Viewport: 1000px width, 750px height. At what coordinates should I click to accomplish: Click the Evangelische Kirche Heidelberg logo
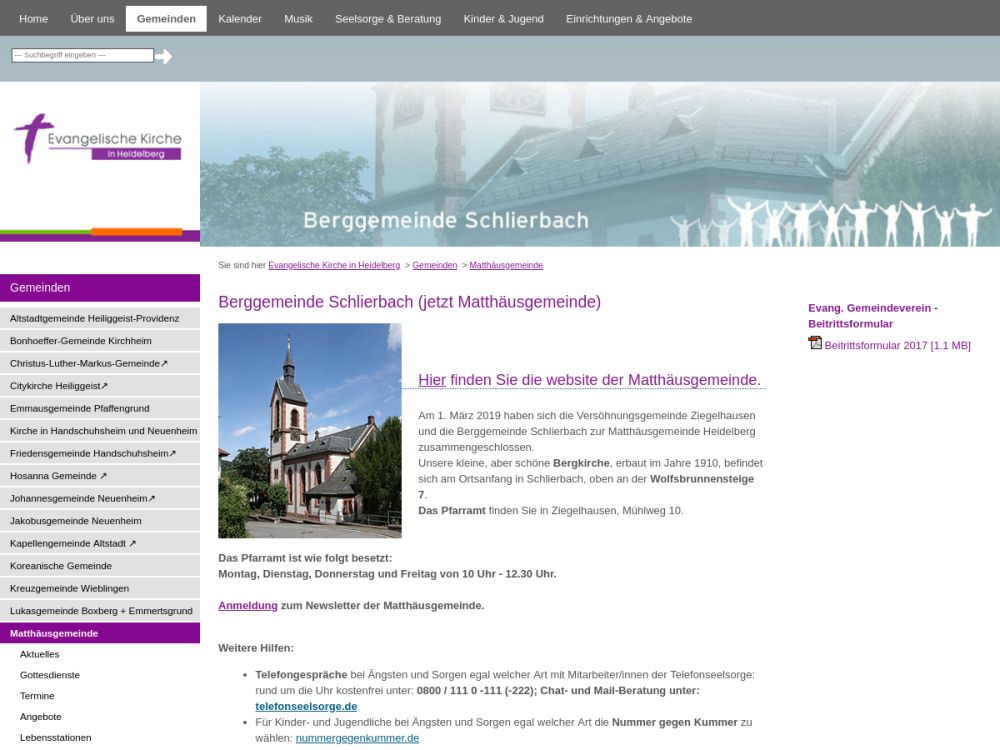pyautogui.click(x=98, y=139)
